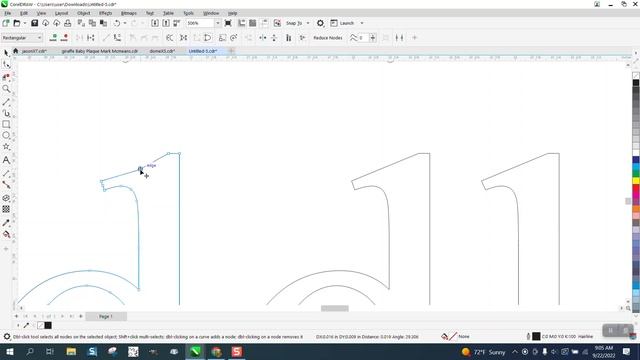Image resolution: width=640 pixels, height=360 pixels.
Task: Open the zoom level dropdown
Action: tap(218, 23)
